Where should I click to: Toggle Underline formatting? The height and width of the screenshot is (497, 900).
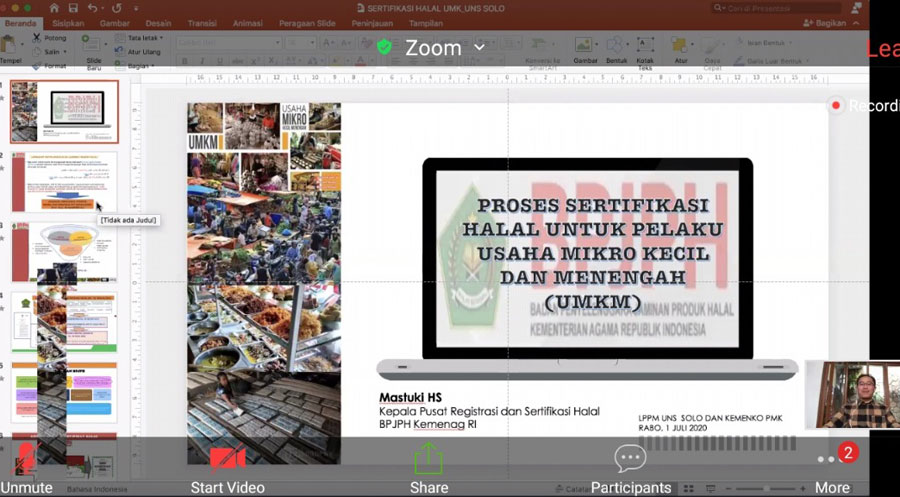click(219, 61)
